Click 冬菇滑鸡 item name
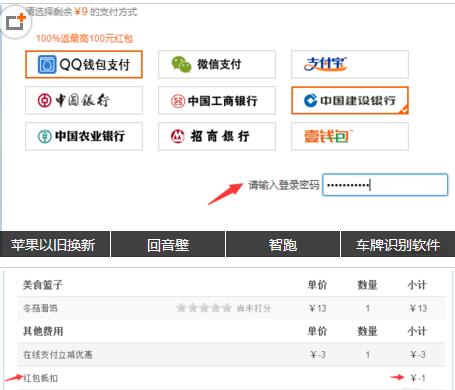The width and height of the screenshot is (455, 390). pyautogui.click(x=40, y=308)
